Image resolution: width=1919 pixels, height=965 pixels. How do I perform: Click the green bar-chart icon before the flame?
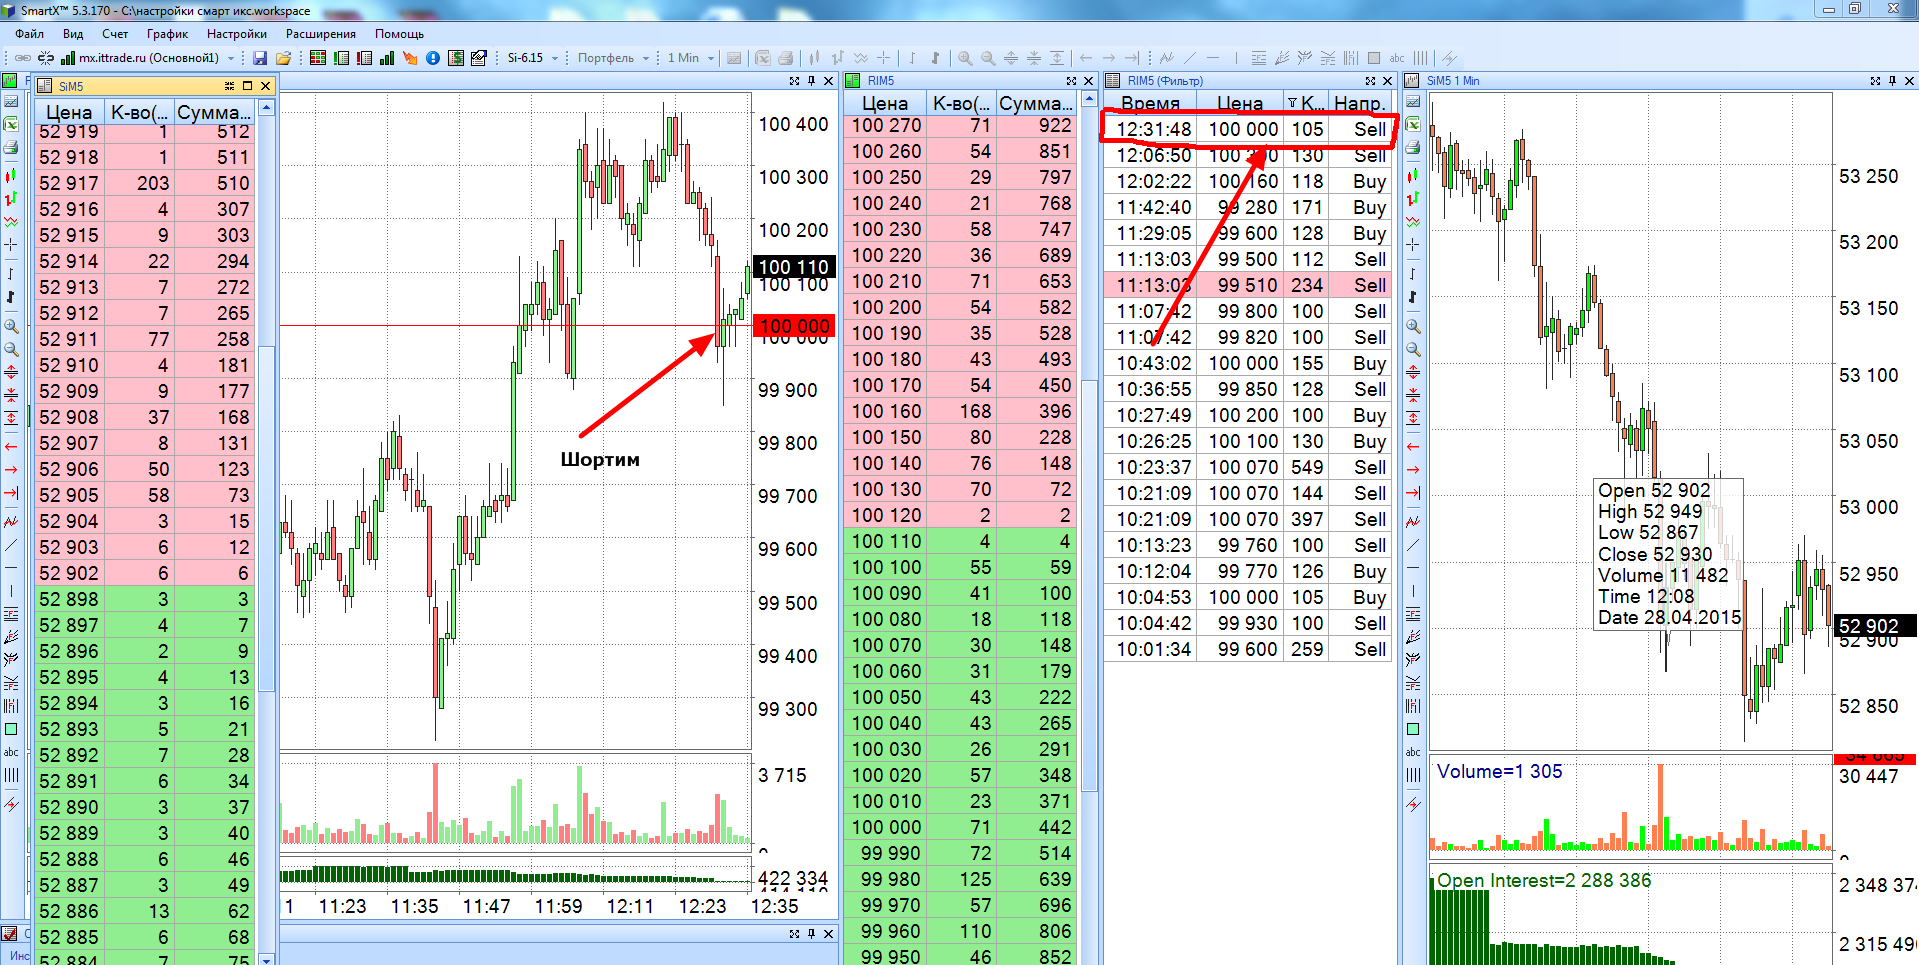[387, 58]
